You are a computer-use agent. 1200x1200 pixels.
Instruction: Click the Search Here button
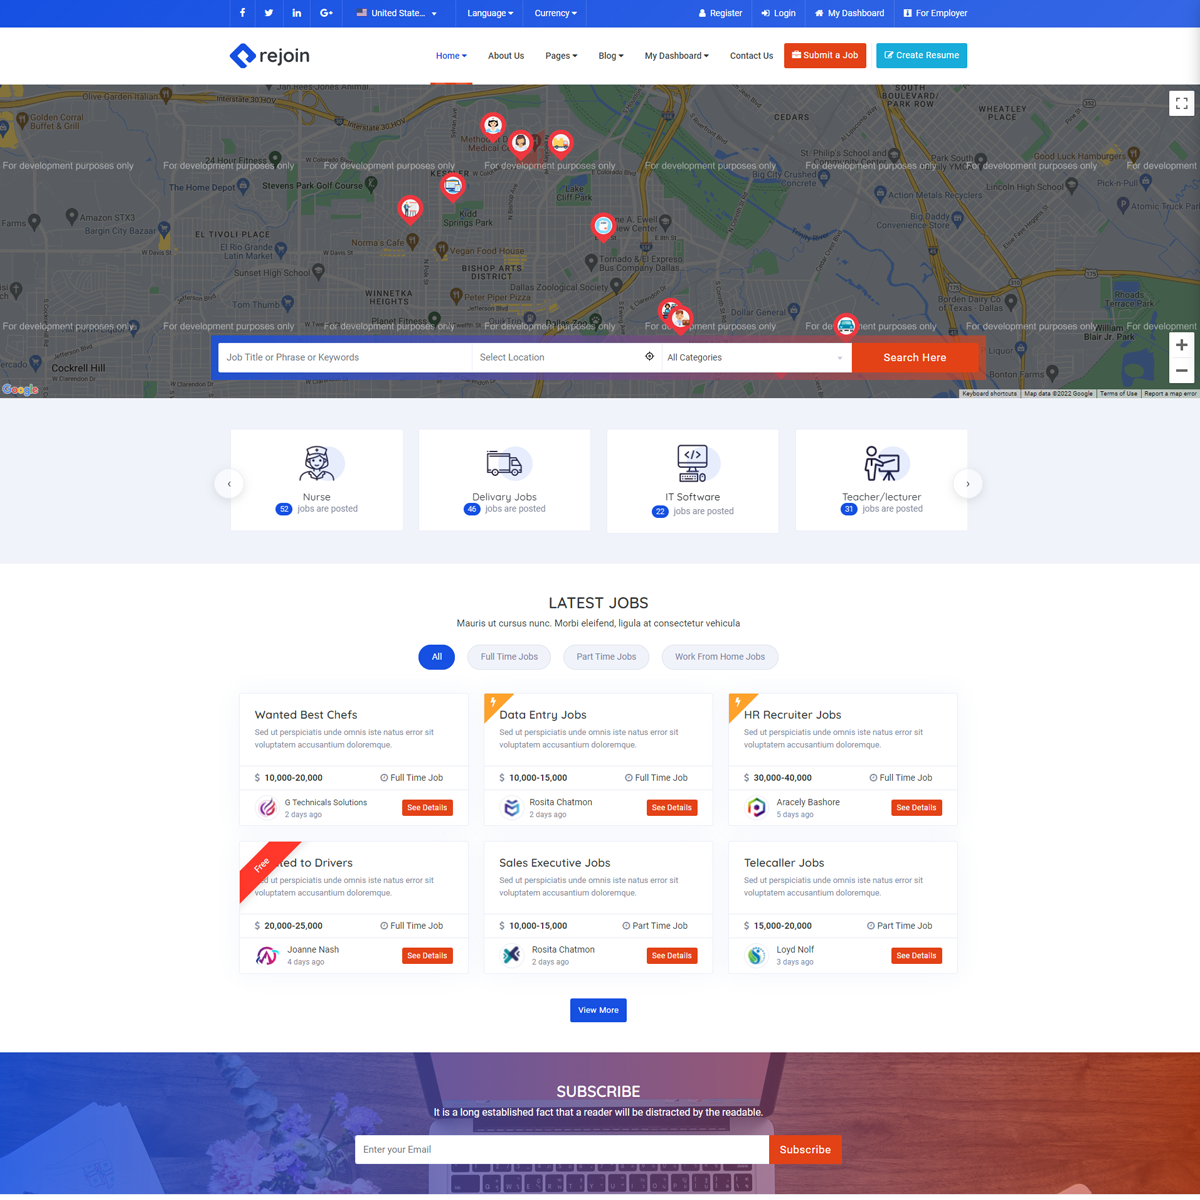point(914,357)
